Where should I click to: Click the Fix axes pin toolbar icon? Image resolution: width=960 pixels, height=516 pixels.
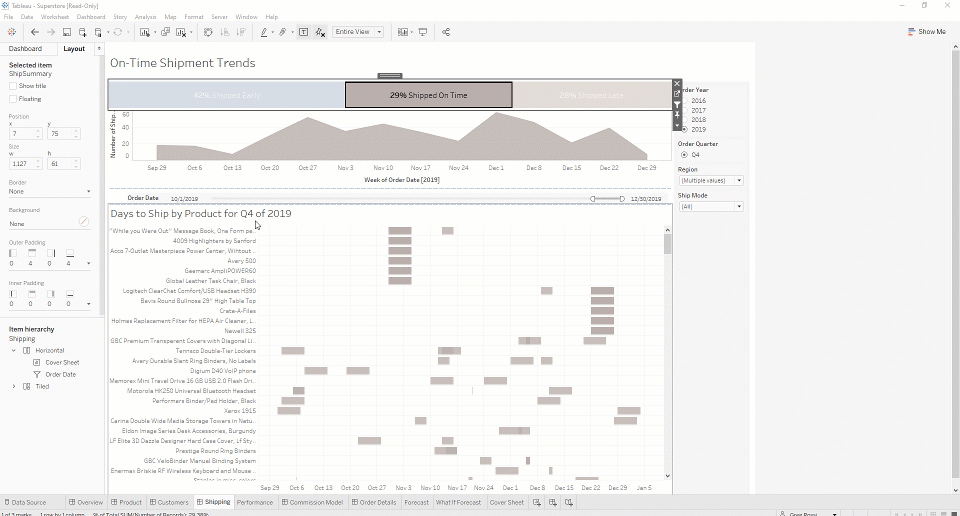(x=320, y=32)
